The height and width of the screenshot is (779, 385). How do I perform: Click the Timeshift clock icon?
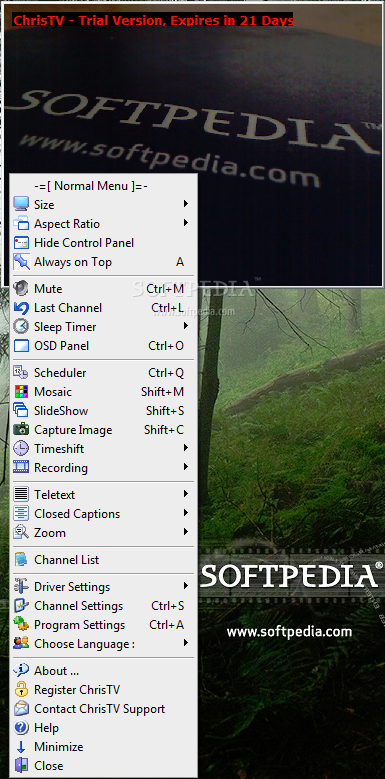(21, 449)
